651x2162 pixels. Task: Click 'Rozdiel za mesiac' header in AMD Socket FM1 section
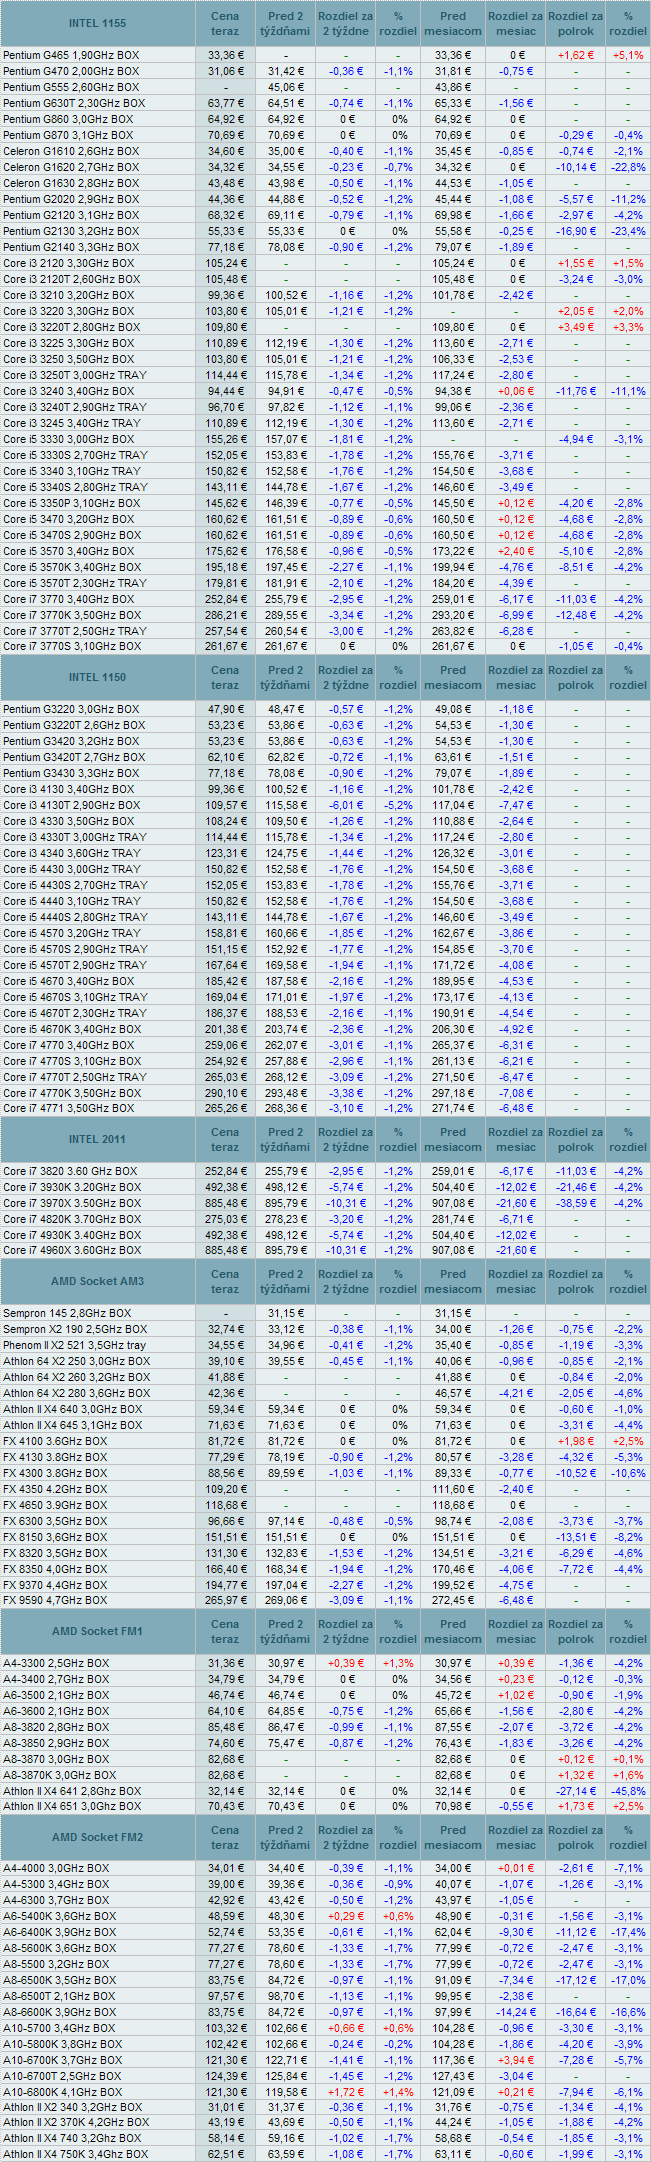(x=516, y=1631)
